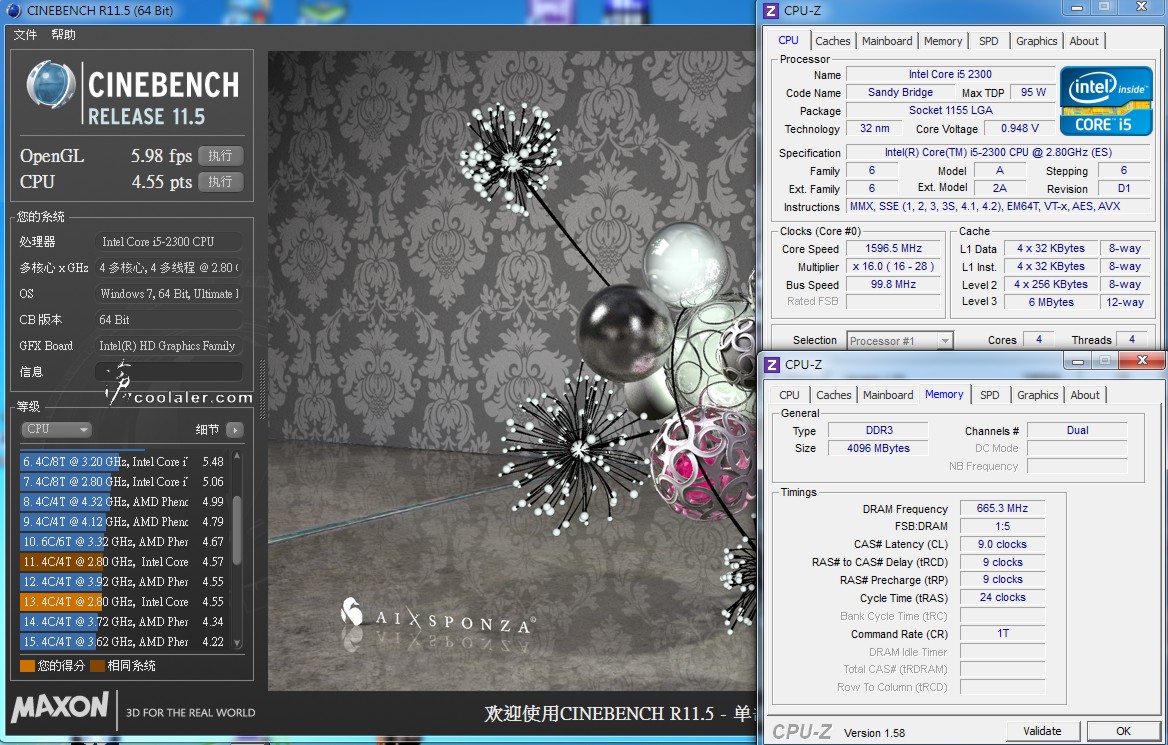Click the 处理器 field Intel Core i5-2300 CPU
Viewport: 1168px width, 745px height.
tap(169, 241)
